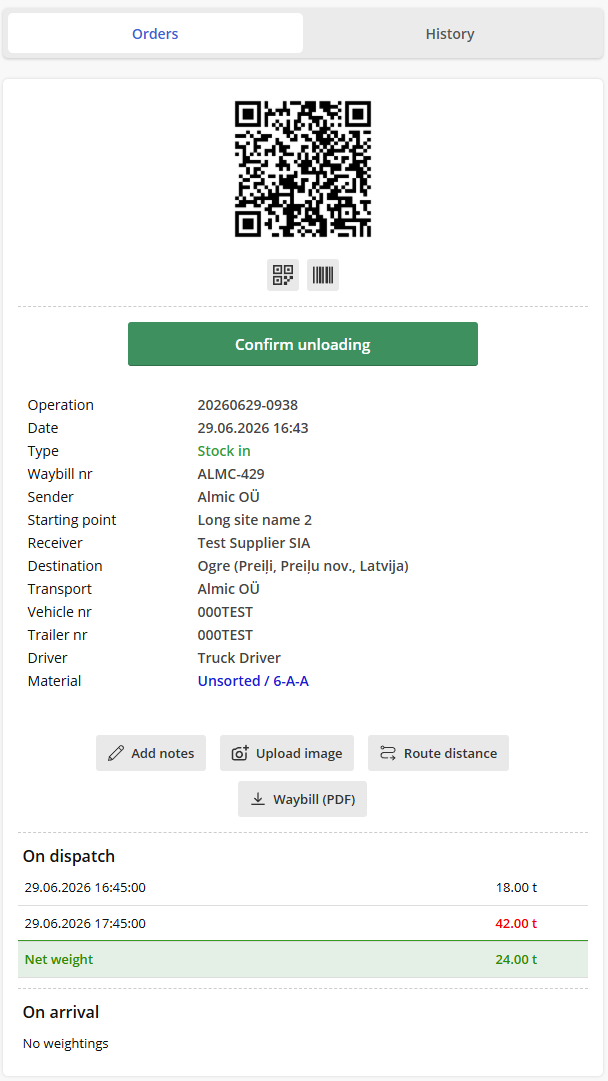This screenshot has width=608, height=1081.
Task: Click the Net weight 24.00 t row
Action: (303, 959)
